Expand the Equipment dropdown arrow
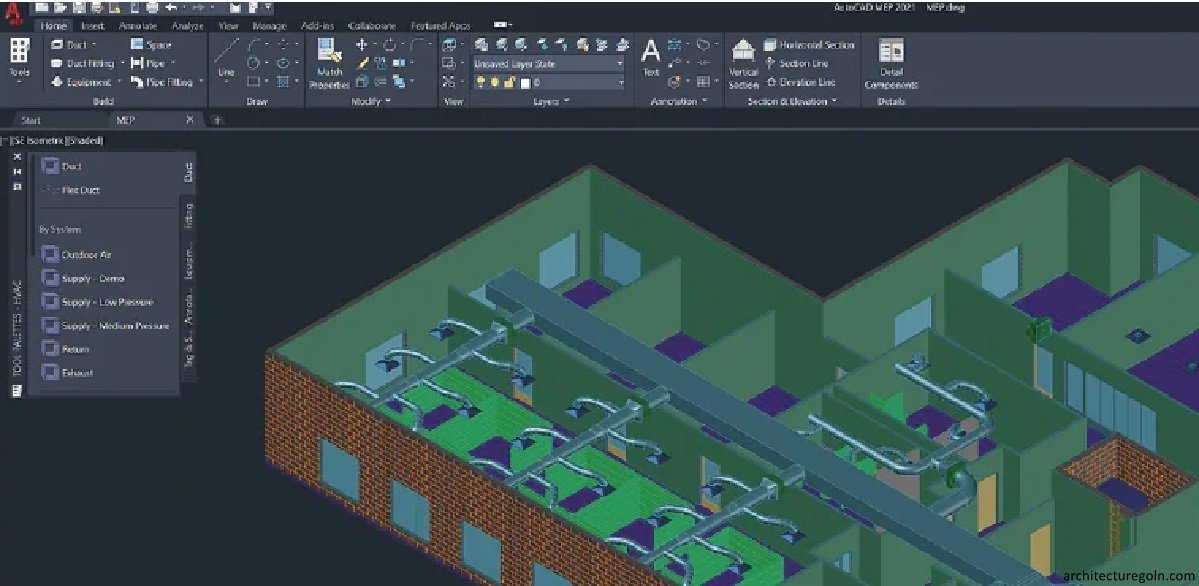Image resolution: width=1199 pixels, height=586 pixels. (x=119, y=83)
